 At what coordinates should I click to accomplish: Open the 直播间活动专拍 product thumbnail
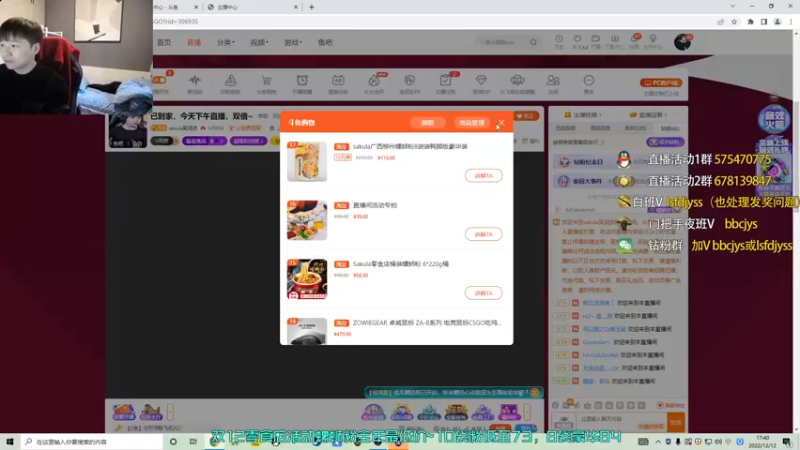pos(307,220)
